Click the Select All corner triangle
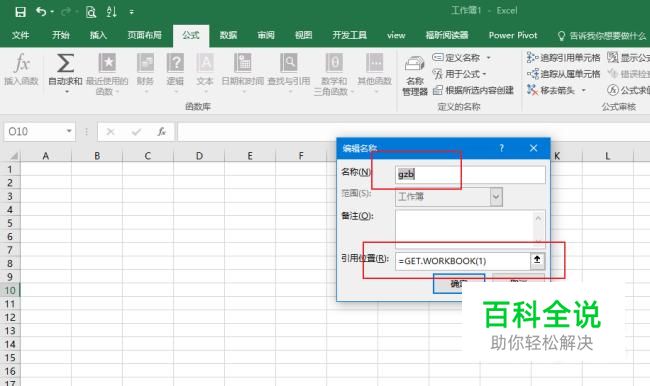The width and height of the screenshot is (650, 386). click(x=13, y=156)
